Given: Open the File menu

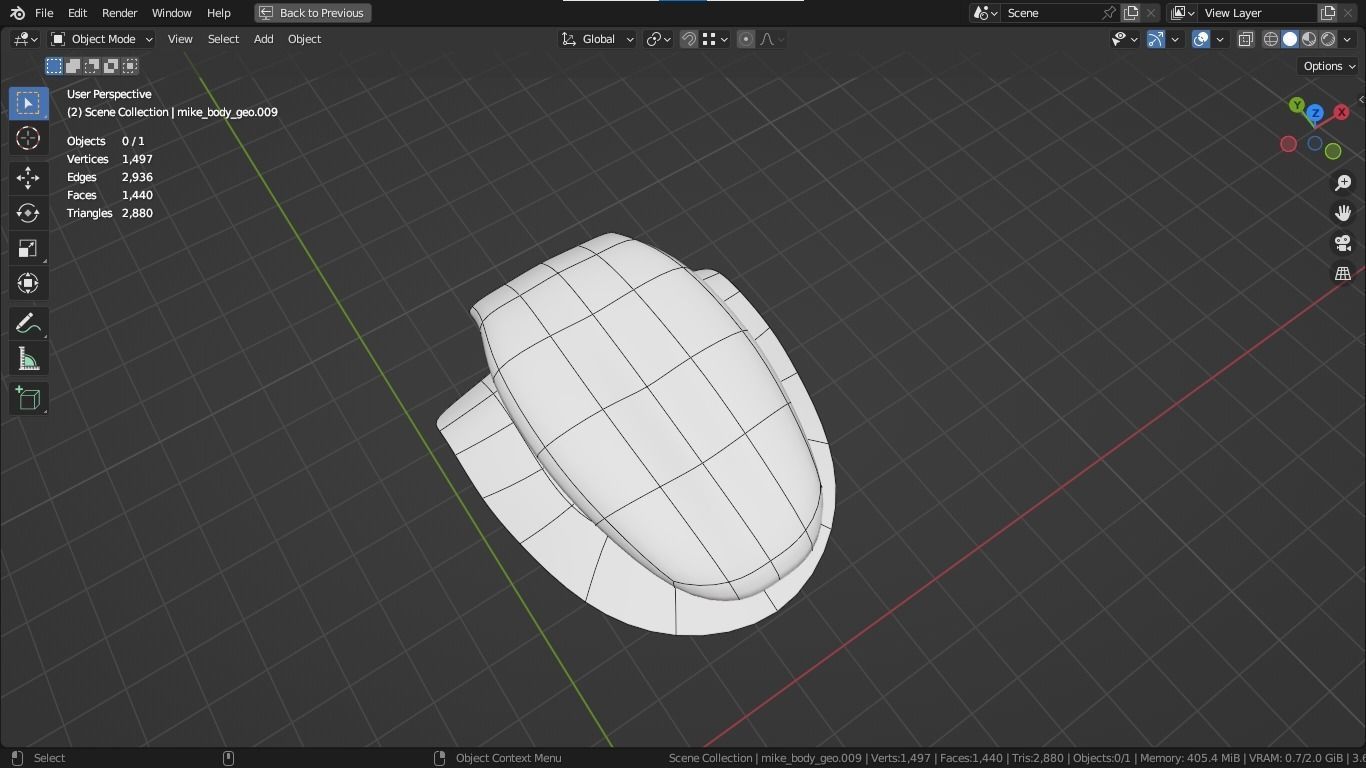Looking at the screenshot, I should [x=44, y=13].
